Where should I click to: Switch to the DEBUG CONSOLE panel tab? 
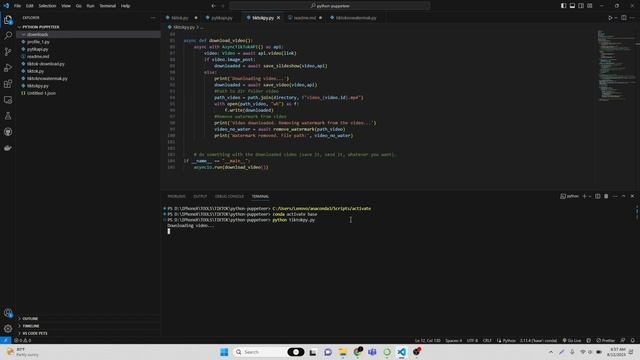point(229,196)
